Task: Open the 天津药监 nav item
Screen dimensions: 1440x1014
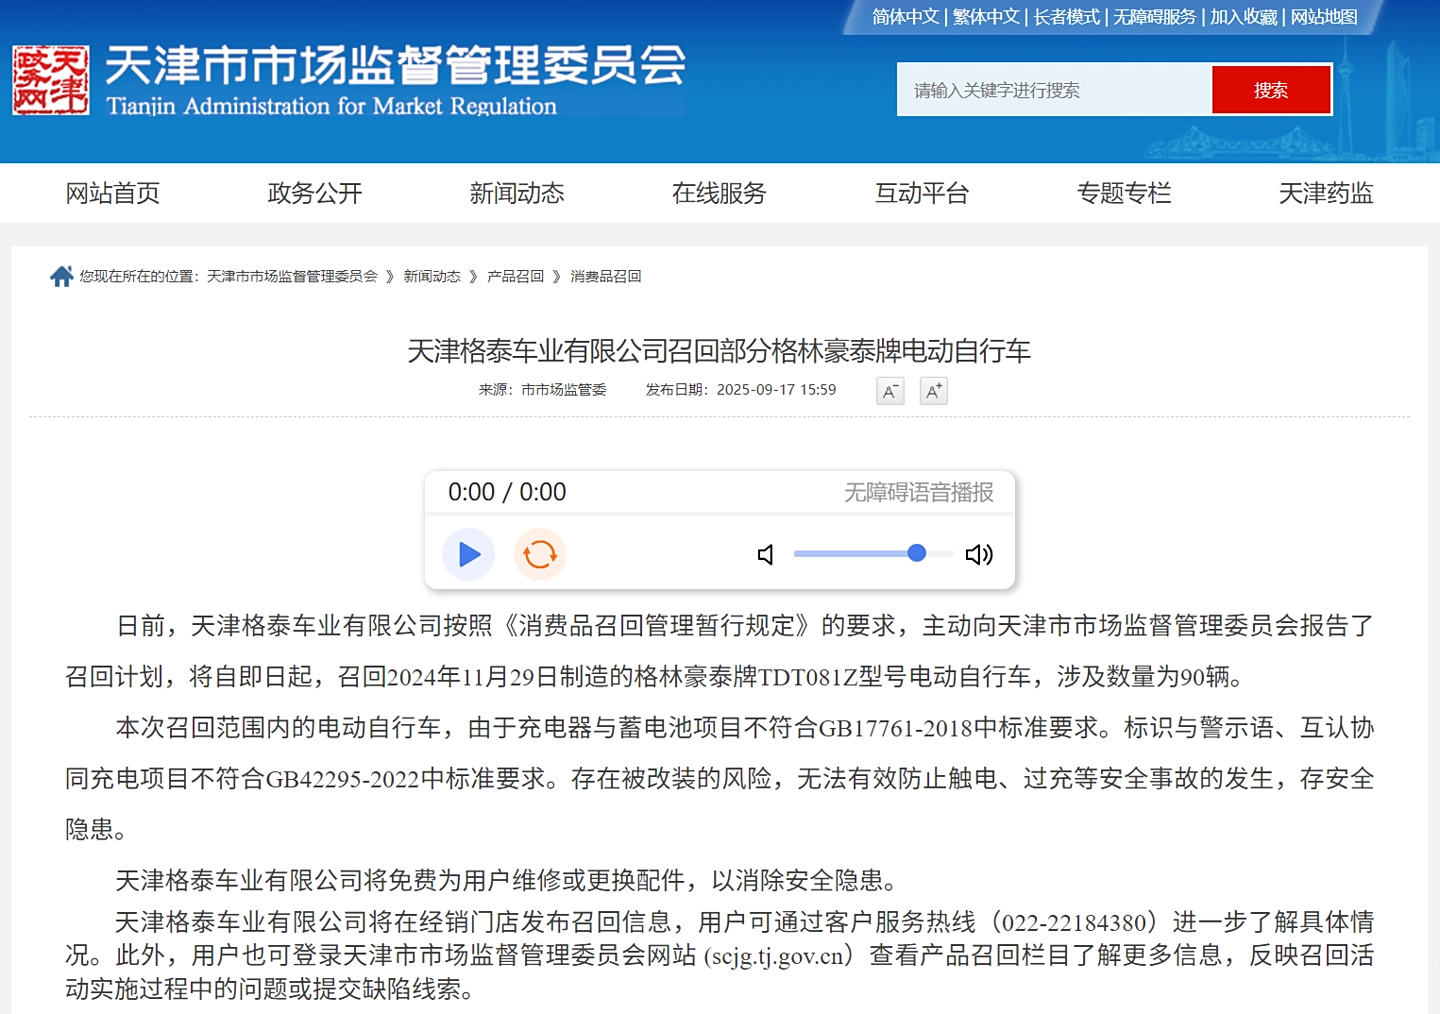Action: point(1326,193)
